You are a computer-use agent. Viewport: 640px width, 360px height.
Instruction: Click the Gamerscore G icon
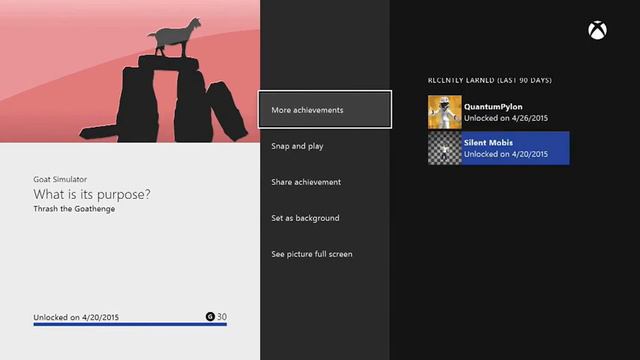tap(210, 316)
